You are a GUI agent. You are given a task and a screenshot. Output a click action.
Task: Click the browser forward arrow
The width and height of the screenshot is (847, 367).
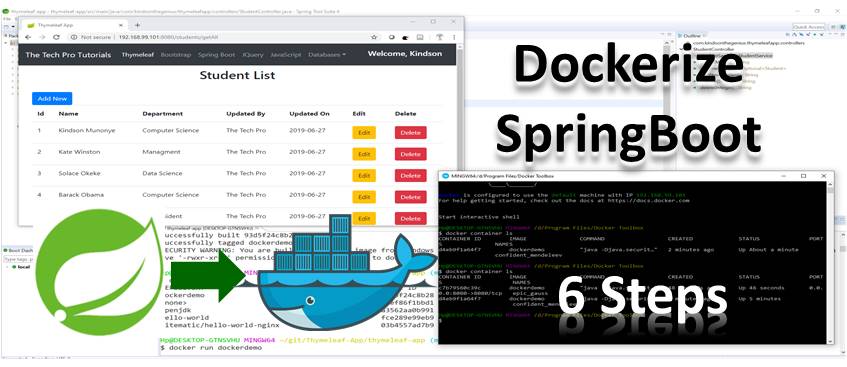click(42, 37)
